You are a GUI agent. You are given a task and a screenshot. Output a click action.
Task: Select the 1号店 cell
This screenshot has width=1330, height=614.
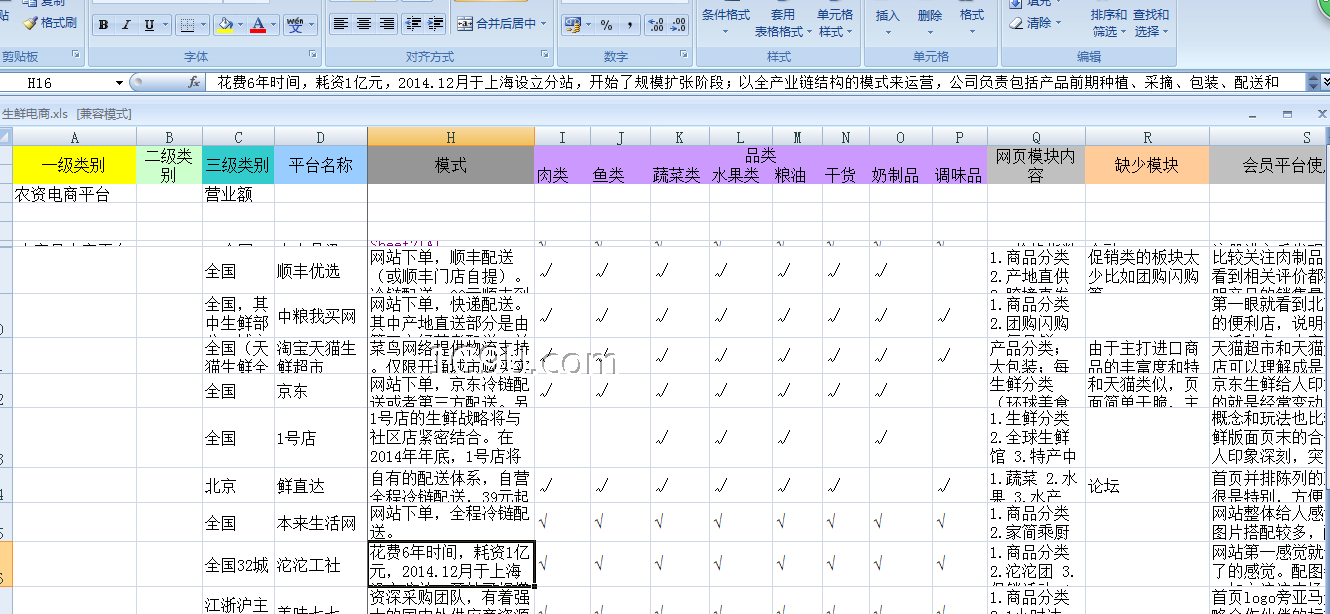coord(320,438)
